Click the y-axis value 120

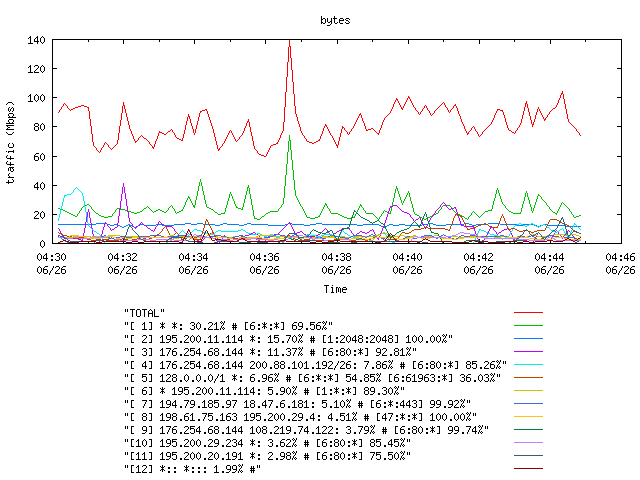click(36, 69)
